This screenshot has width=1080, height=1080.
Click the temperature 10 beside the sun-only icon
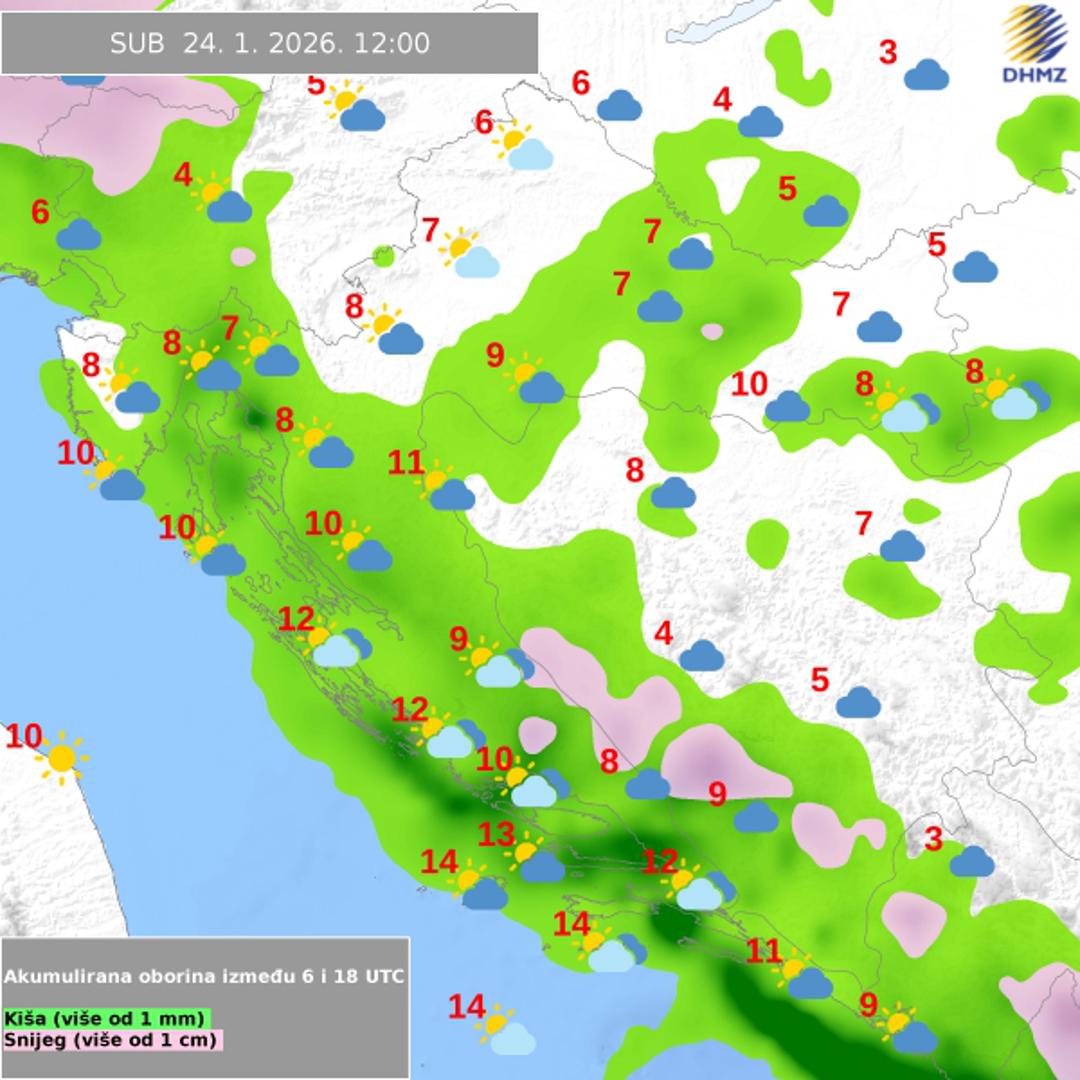pyautogui.click(x=24, y=737)
